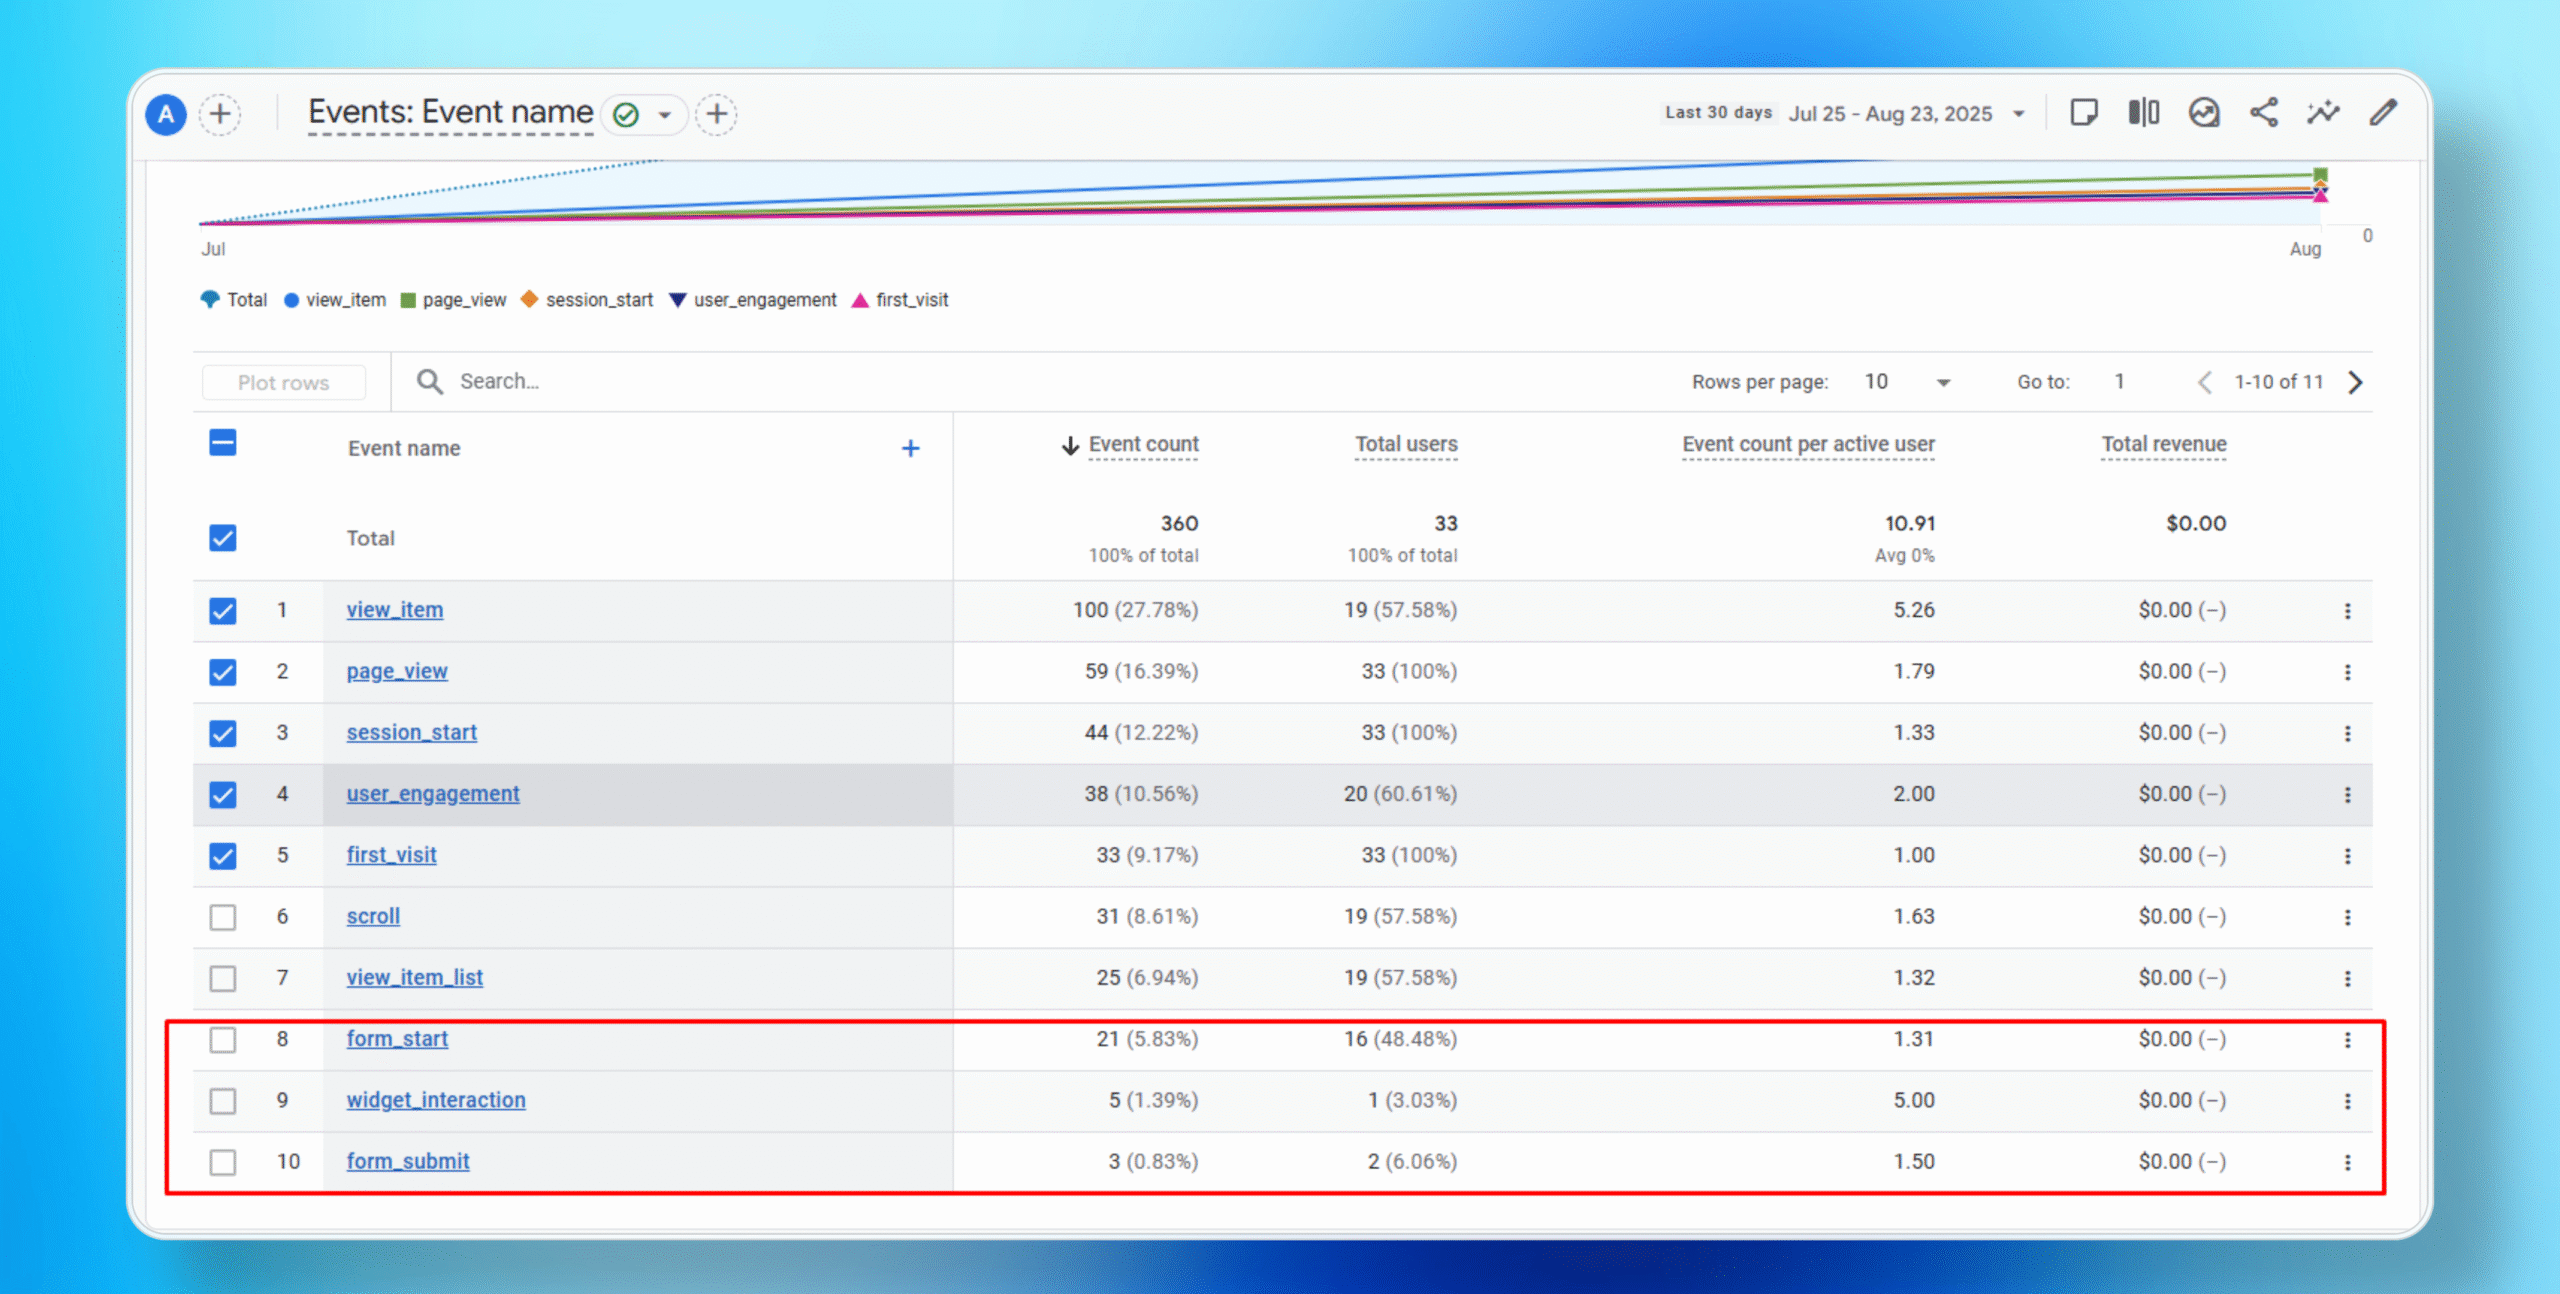The image size is (2560, 1294).
Task: Uncheck the view_item row checkbox
Action: 223,611
